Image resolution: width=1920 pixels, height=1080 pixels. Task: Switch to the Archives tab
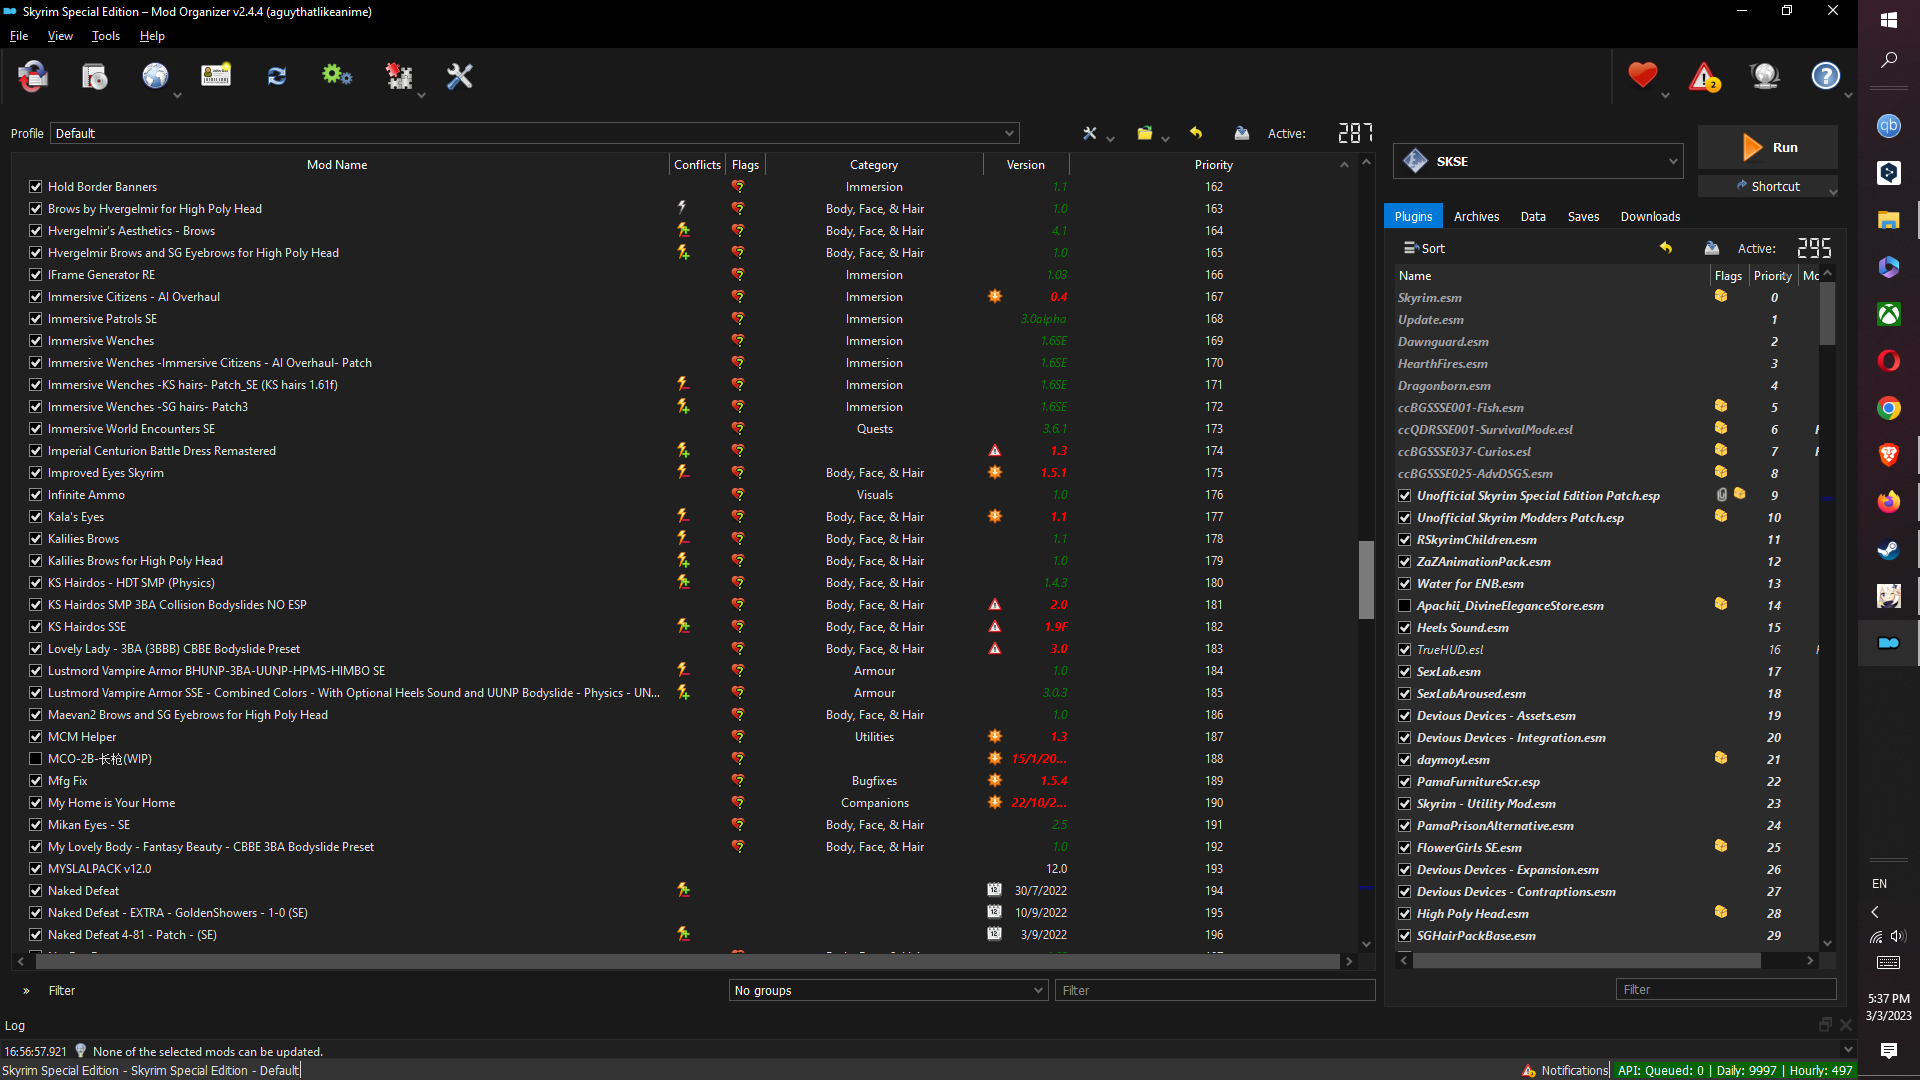tap(1476, 216)
